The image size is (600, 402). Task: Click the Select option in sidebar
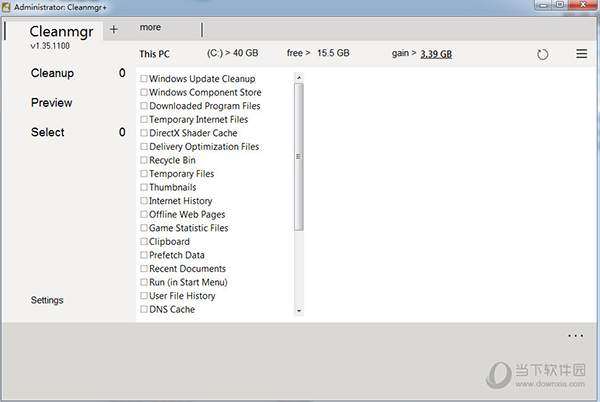coord(48,132)
